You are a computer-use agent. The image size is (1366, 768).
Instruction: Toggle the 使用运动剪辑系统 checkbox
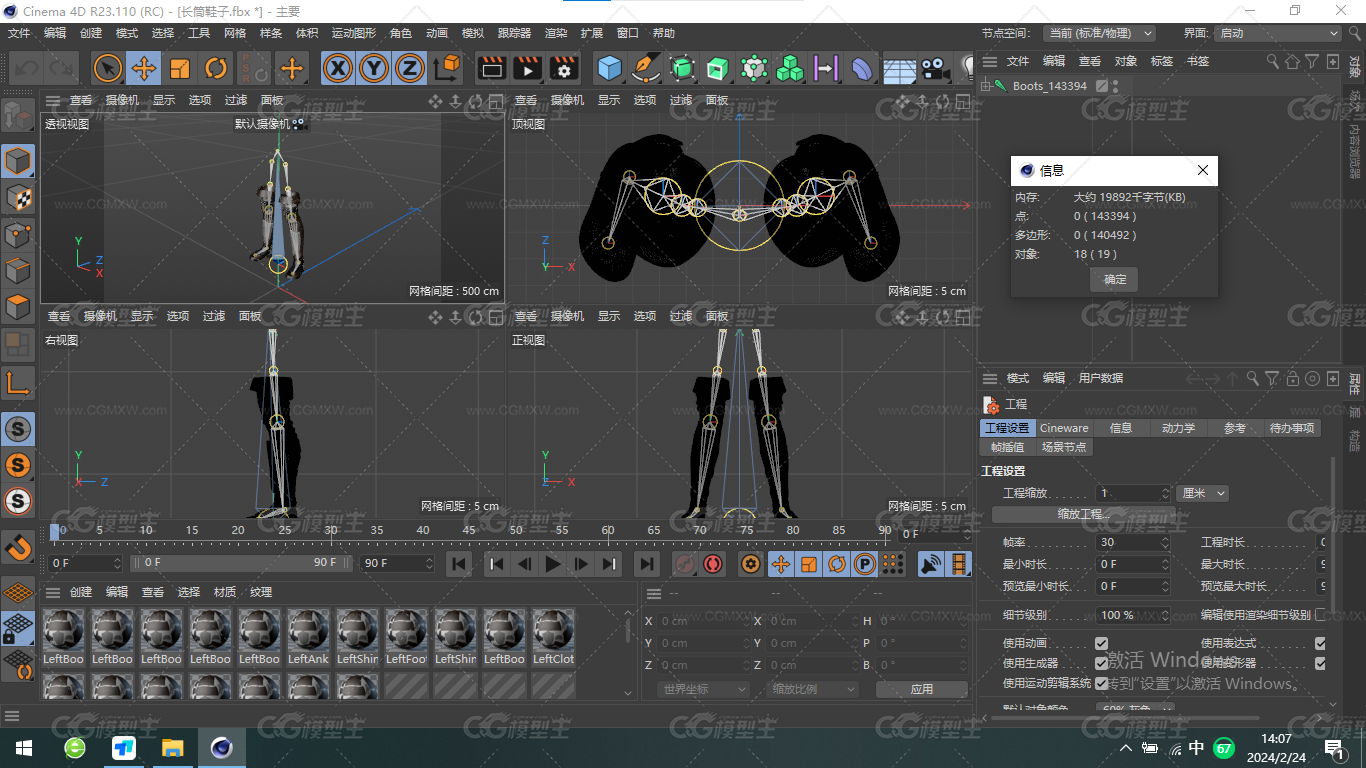click(x=1101, y=683)
